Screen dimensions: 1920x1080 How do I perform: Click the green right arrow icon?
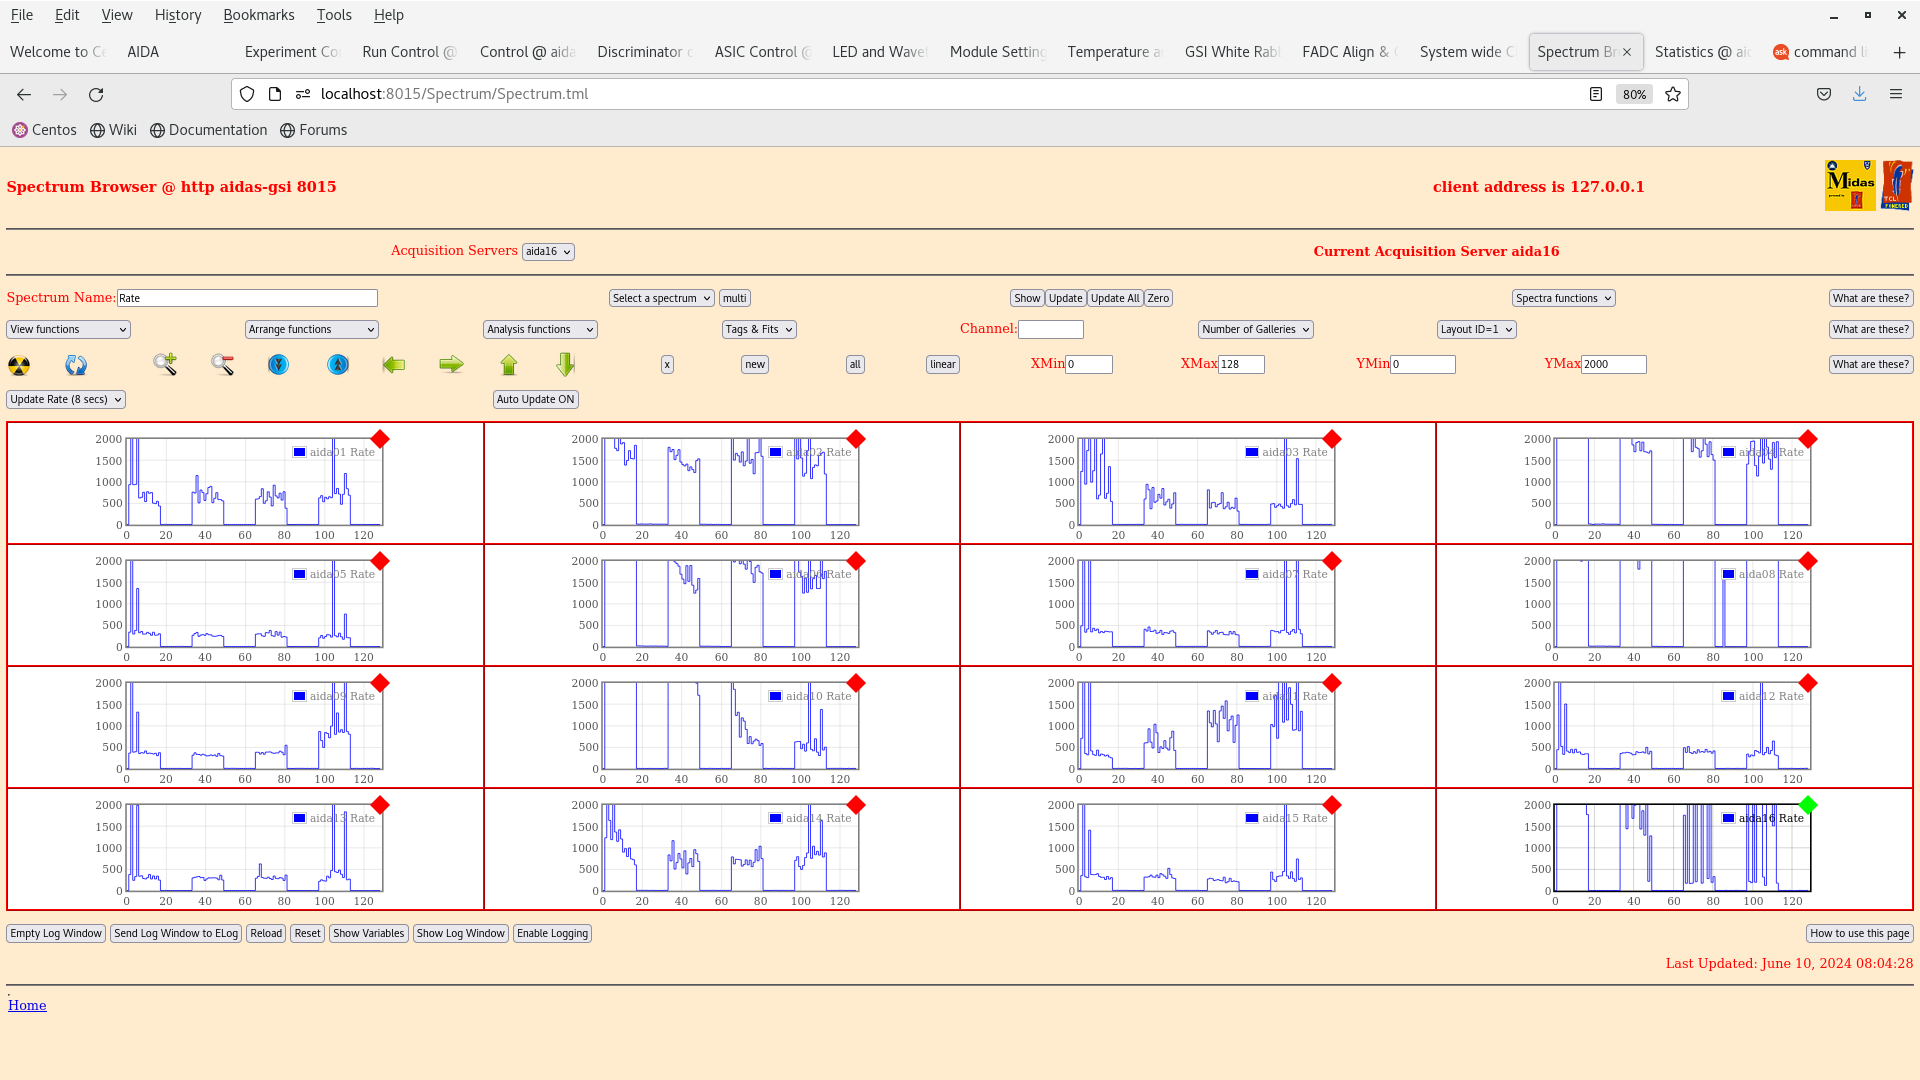click(x=451, y=365)
